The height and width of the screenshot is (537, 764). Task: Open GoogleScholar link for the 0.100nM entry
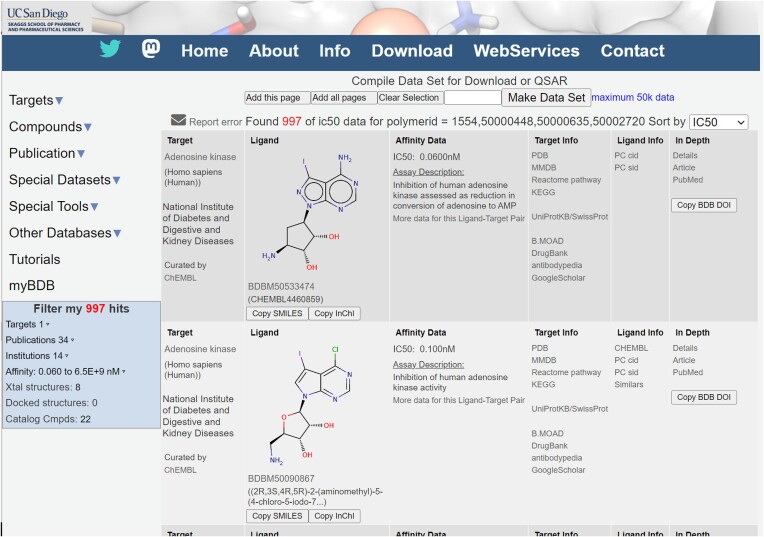tap(558, 470)
